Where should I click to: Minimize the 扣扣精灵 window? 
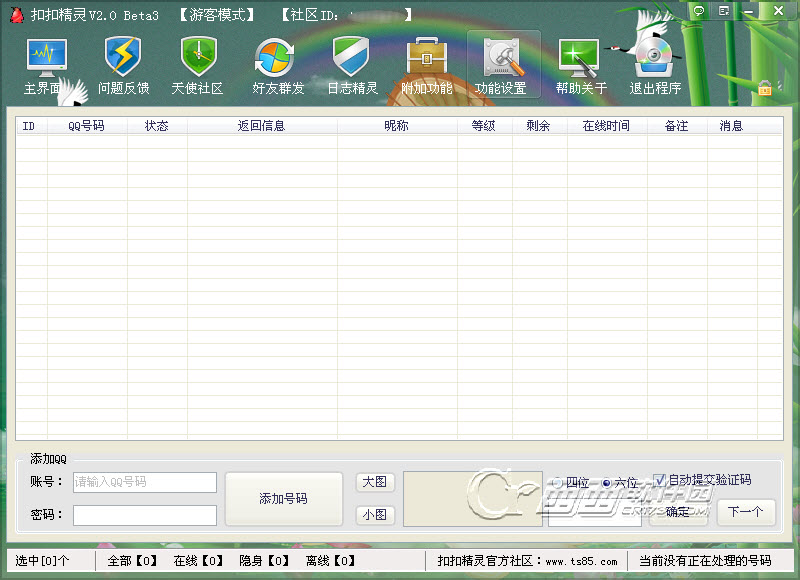[748, 11]
